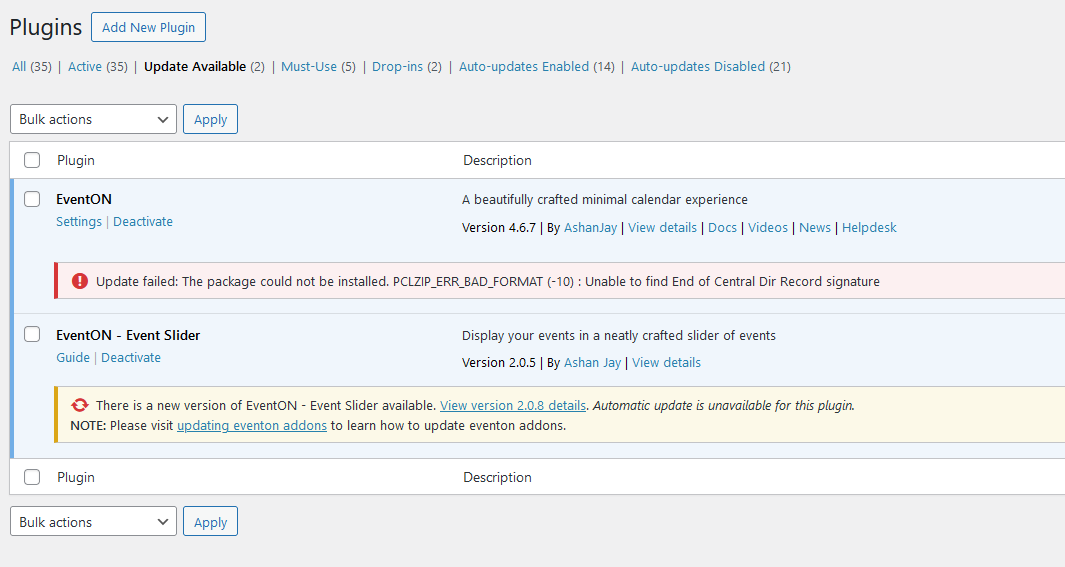Click the top Apply button
Viewport: 1065px width, 567px height.
(x=211, y=119)
